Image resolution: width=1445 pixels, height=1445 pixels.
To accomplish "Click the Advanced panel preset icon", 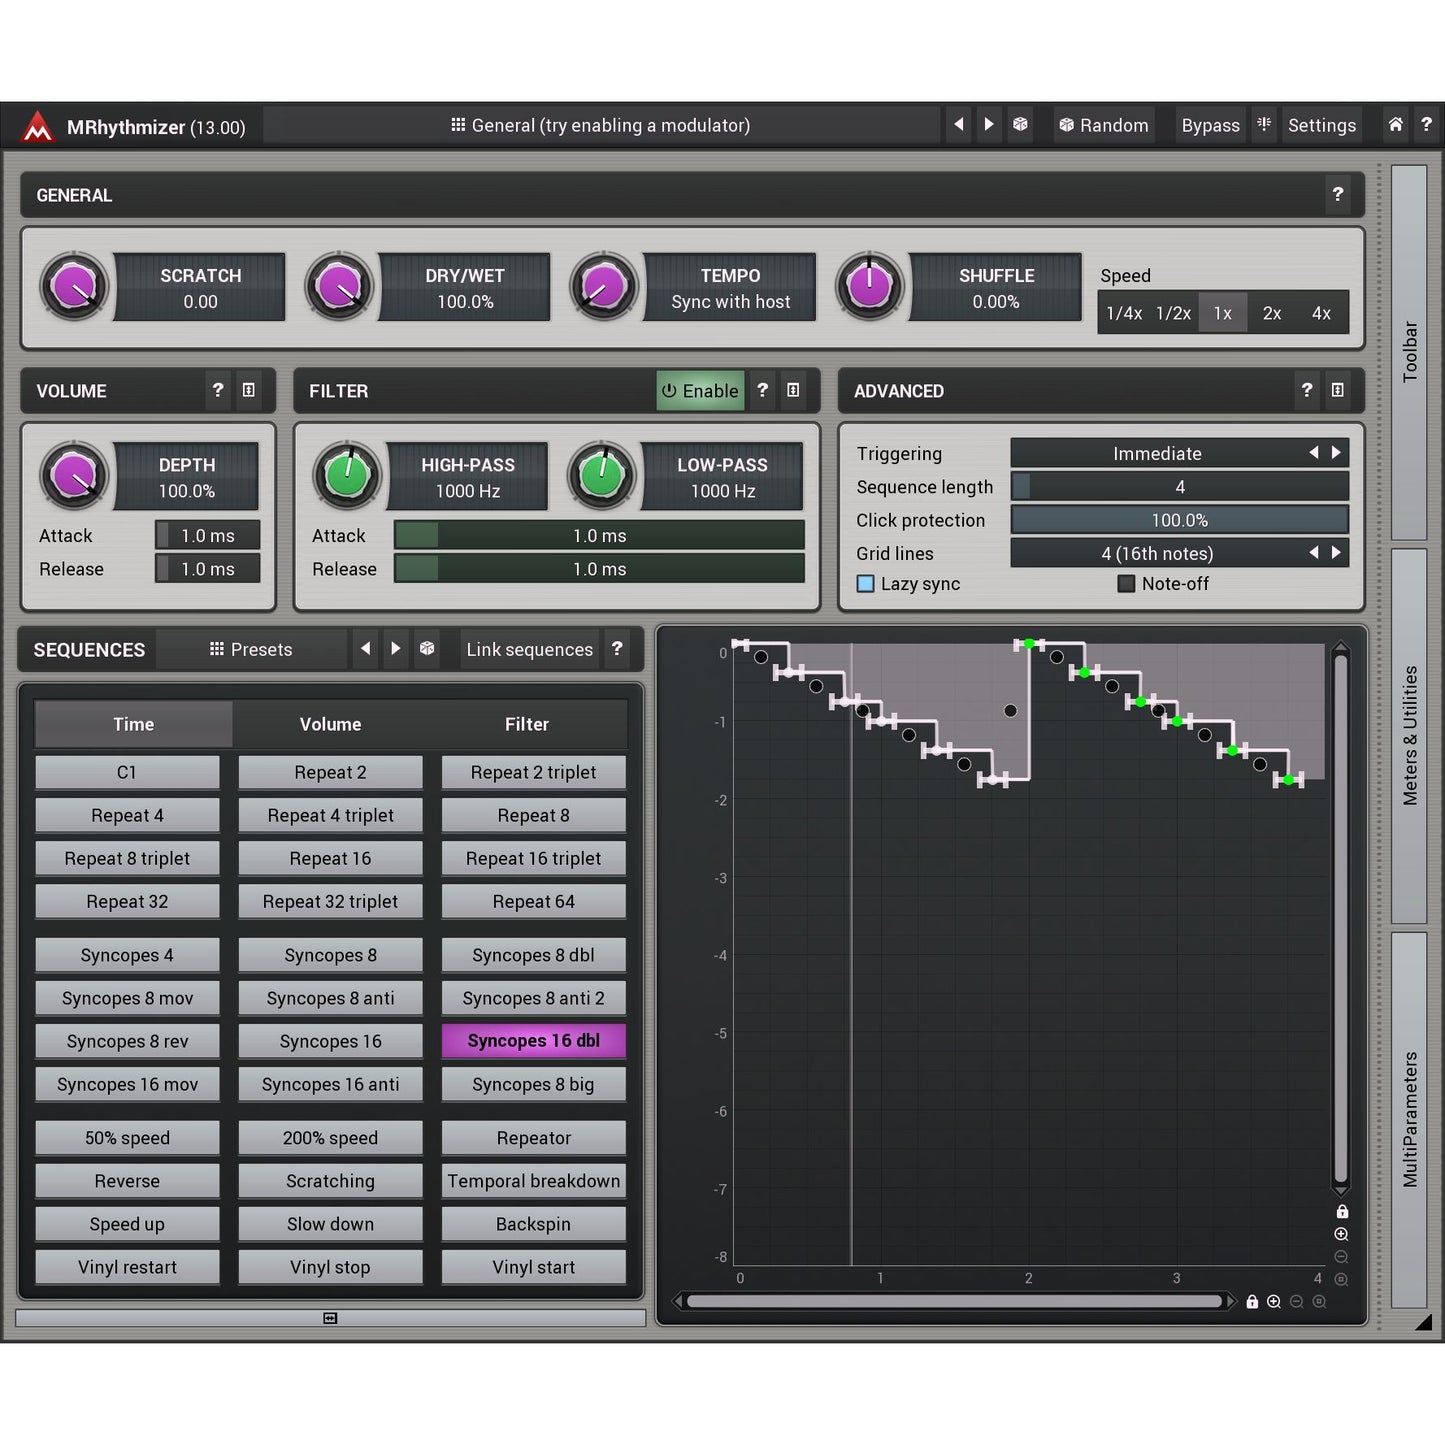I will click(x=1337, y=391).
